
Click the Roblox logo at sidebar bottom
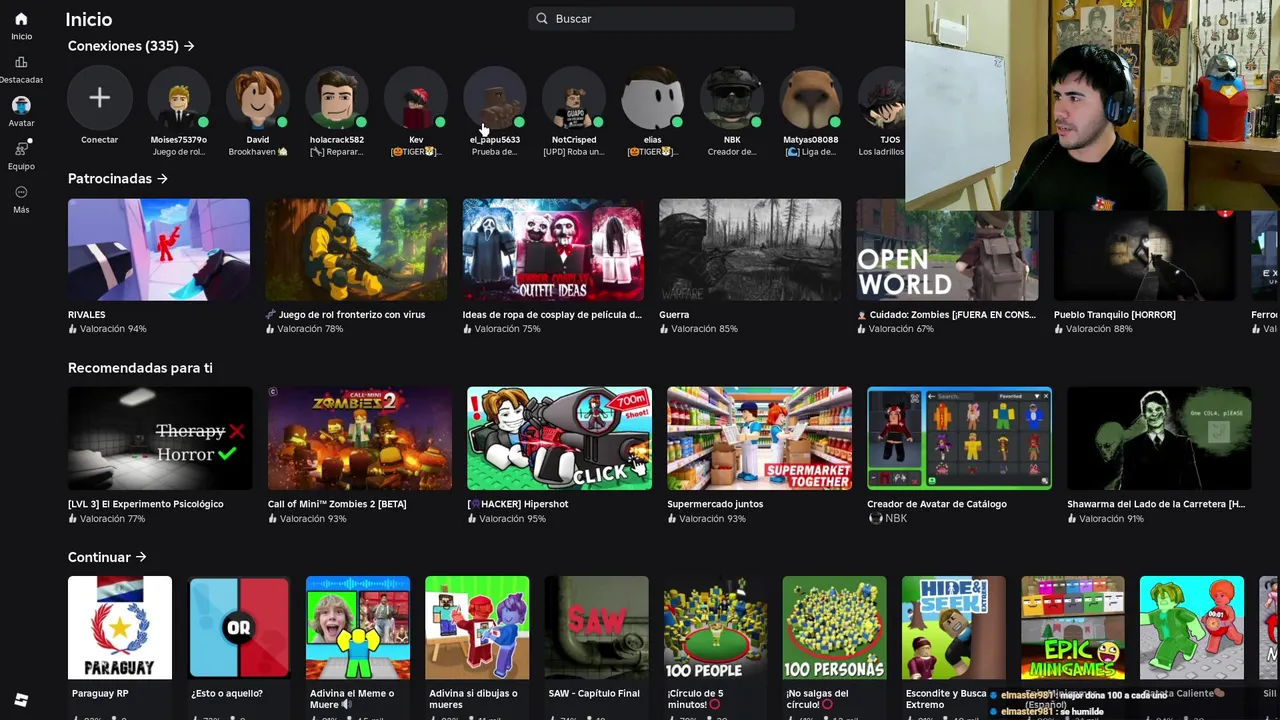(21, 699)
